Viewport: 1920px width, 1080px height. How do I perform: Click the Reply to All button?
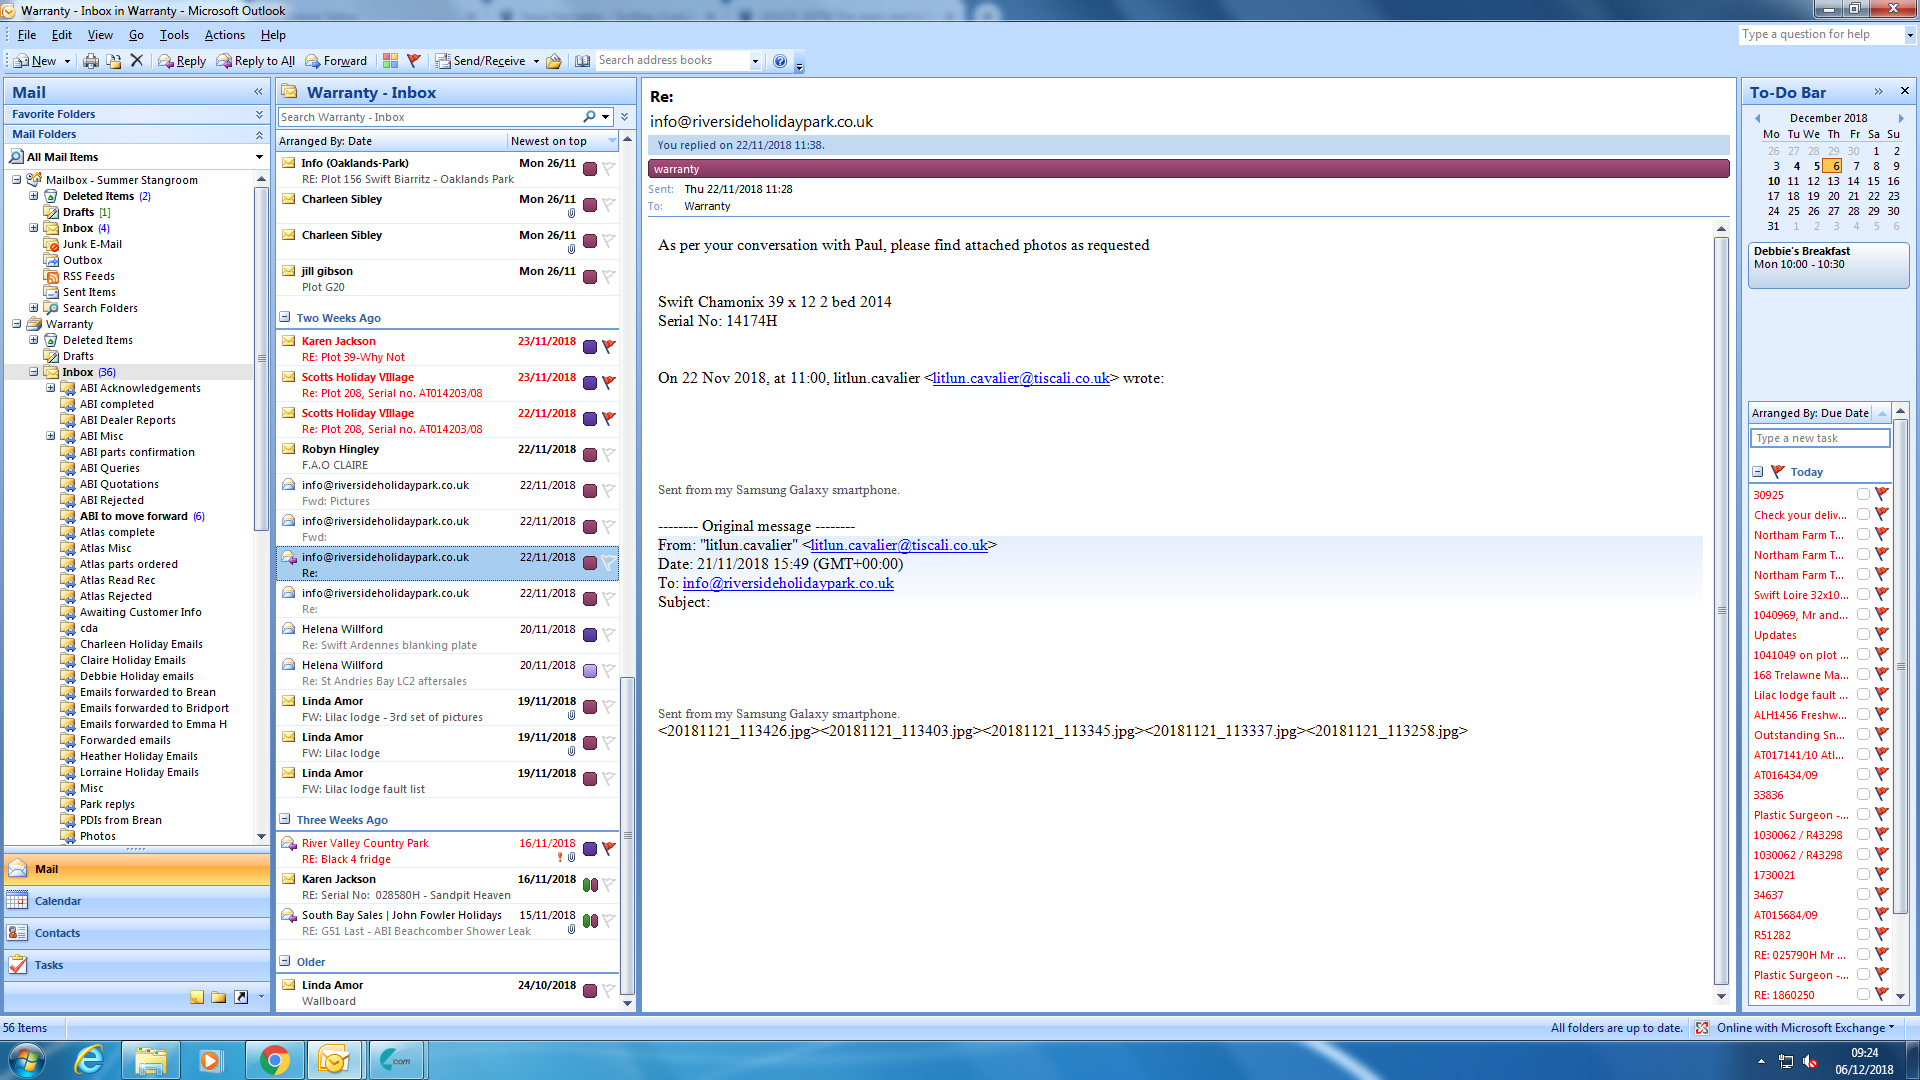point(256,61)
